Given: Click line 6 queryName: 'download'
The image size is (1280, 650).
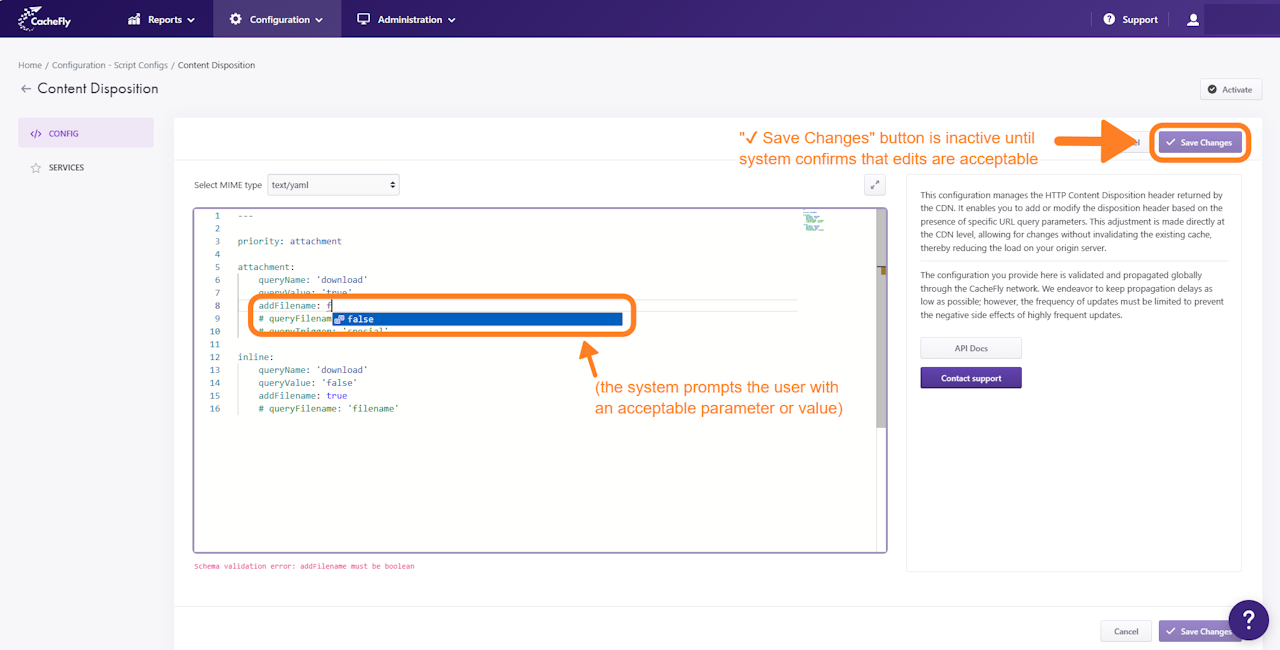Looking at the screenshot, I should pos(313,280).
